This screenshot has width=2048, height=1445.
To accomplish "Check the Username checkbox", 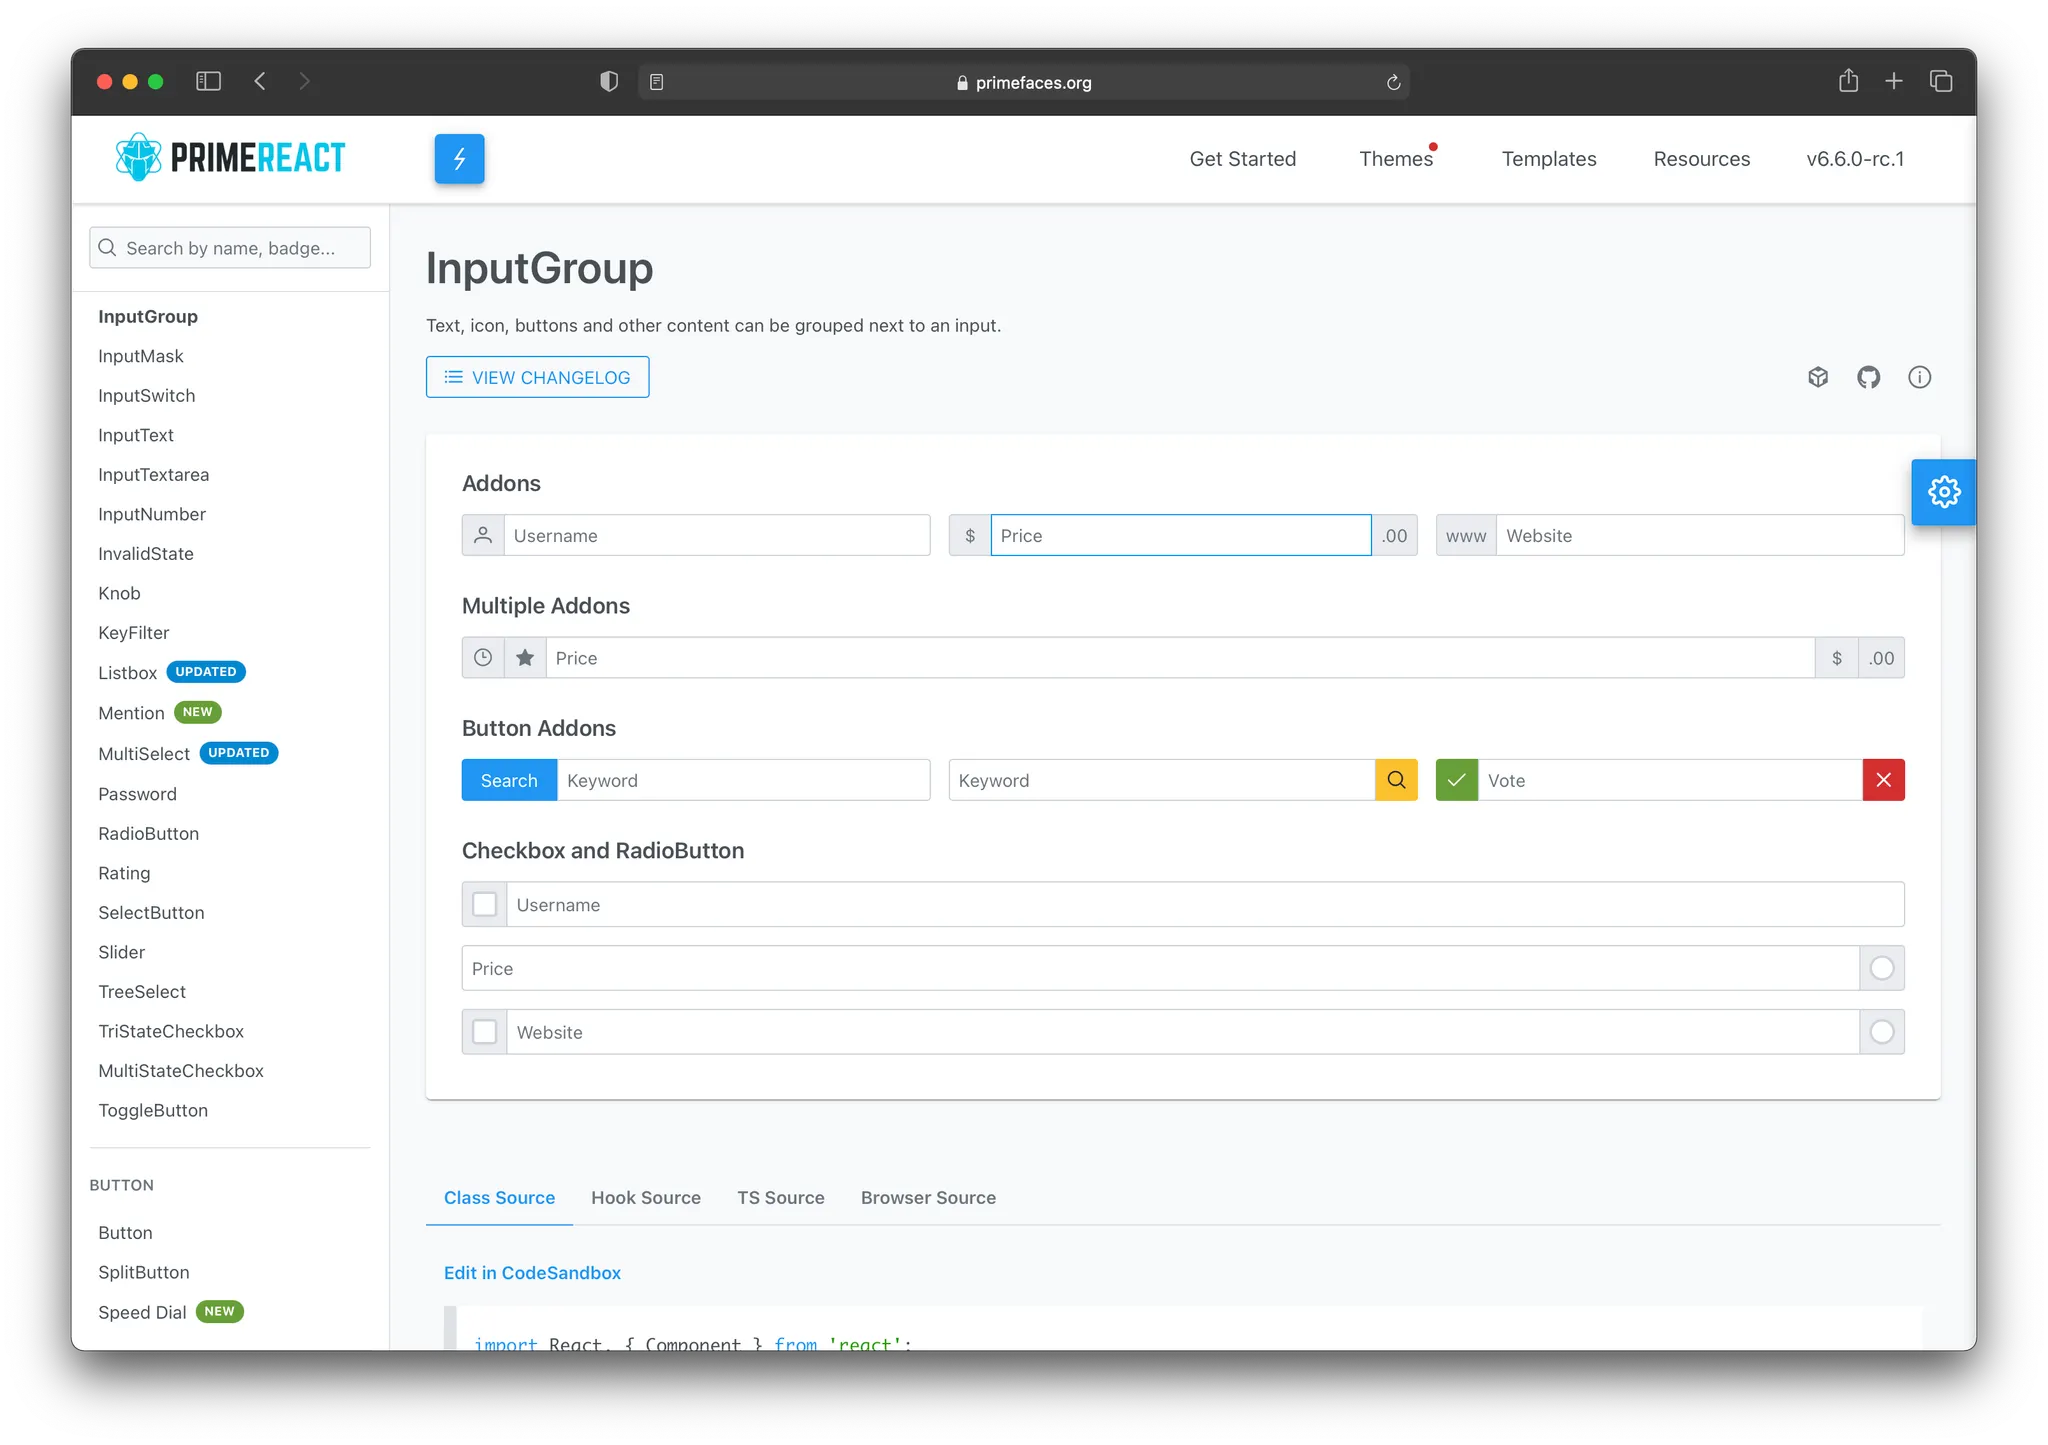I will click(x=485, y=904).
